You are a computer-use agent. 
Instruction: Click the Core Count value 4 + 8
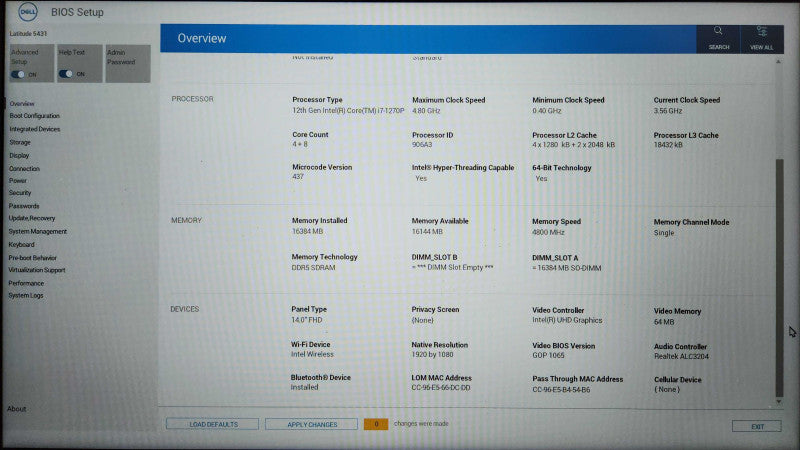tap(300, 144)
